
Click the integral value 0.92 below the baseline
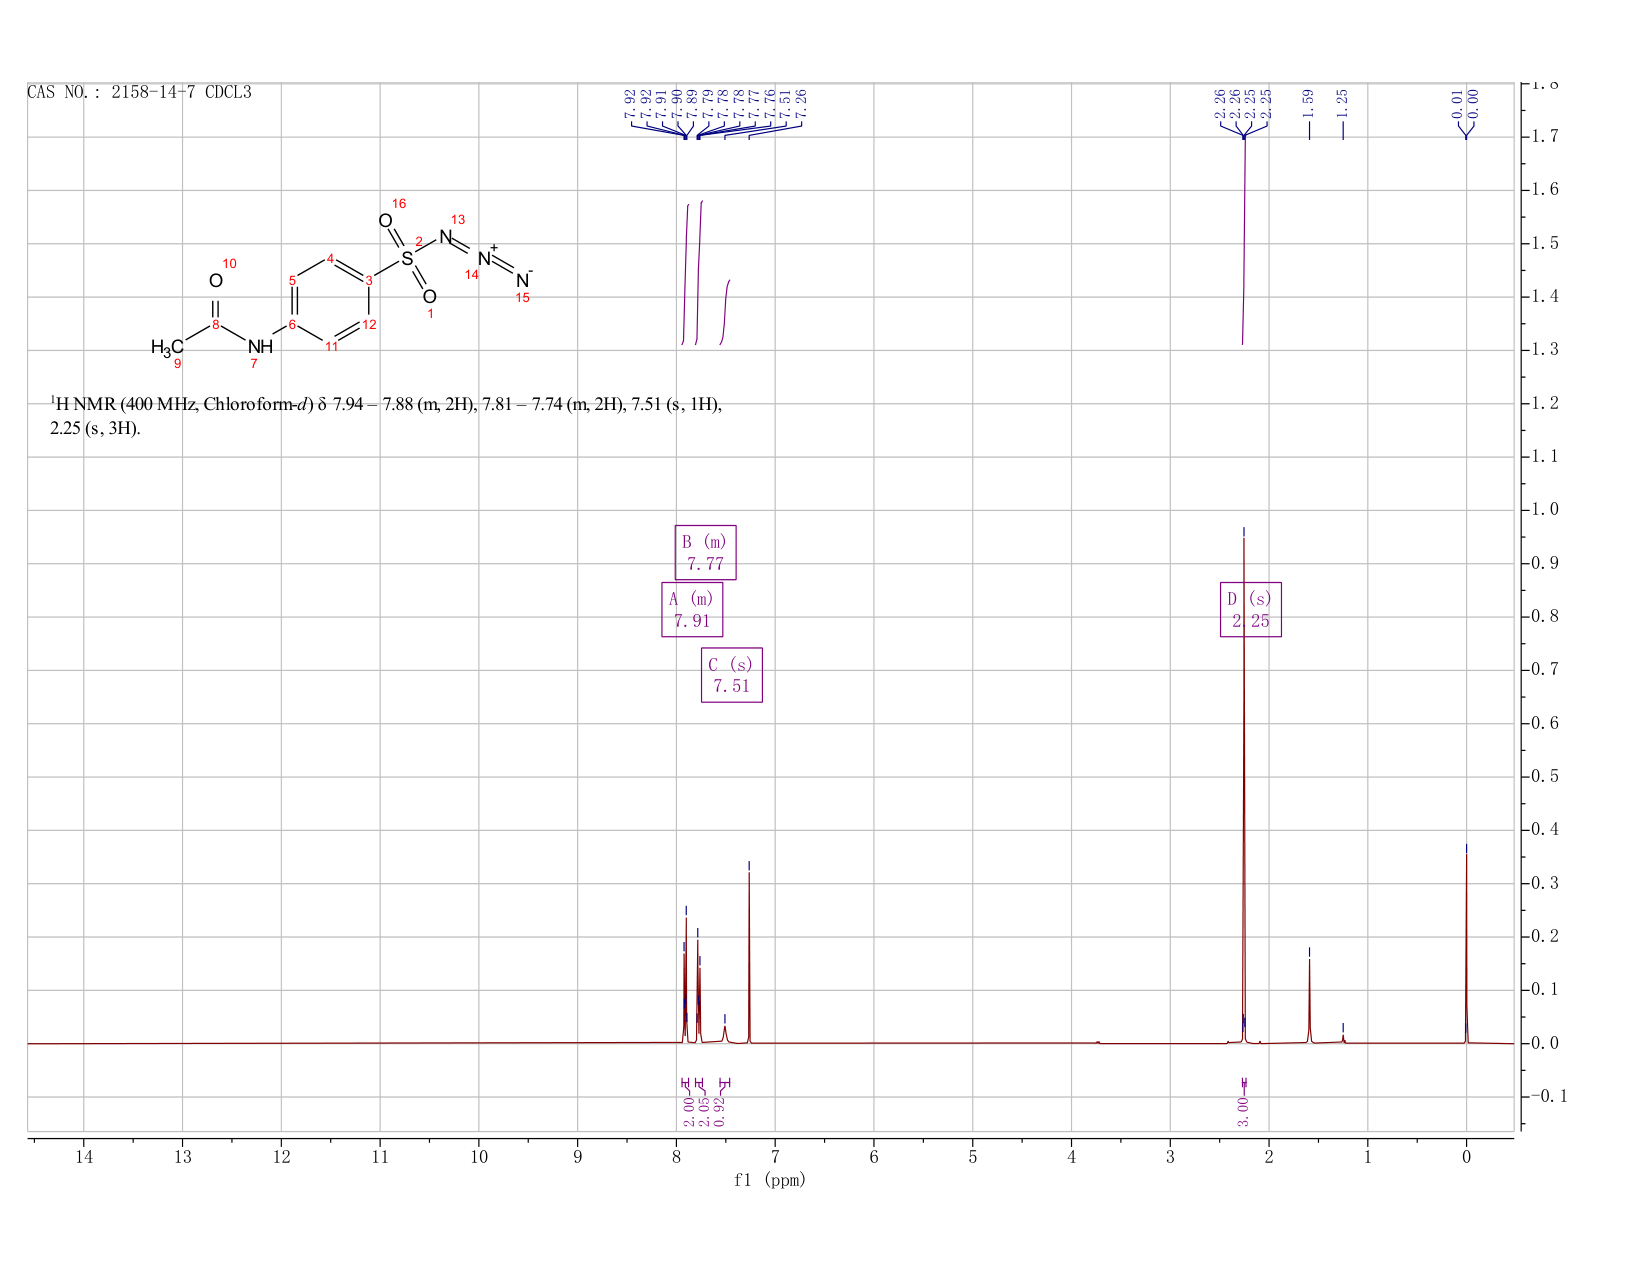(x=719, y=1111)
